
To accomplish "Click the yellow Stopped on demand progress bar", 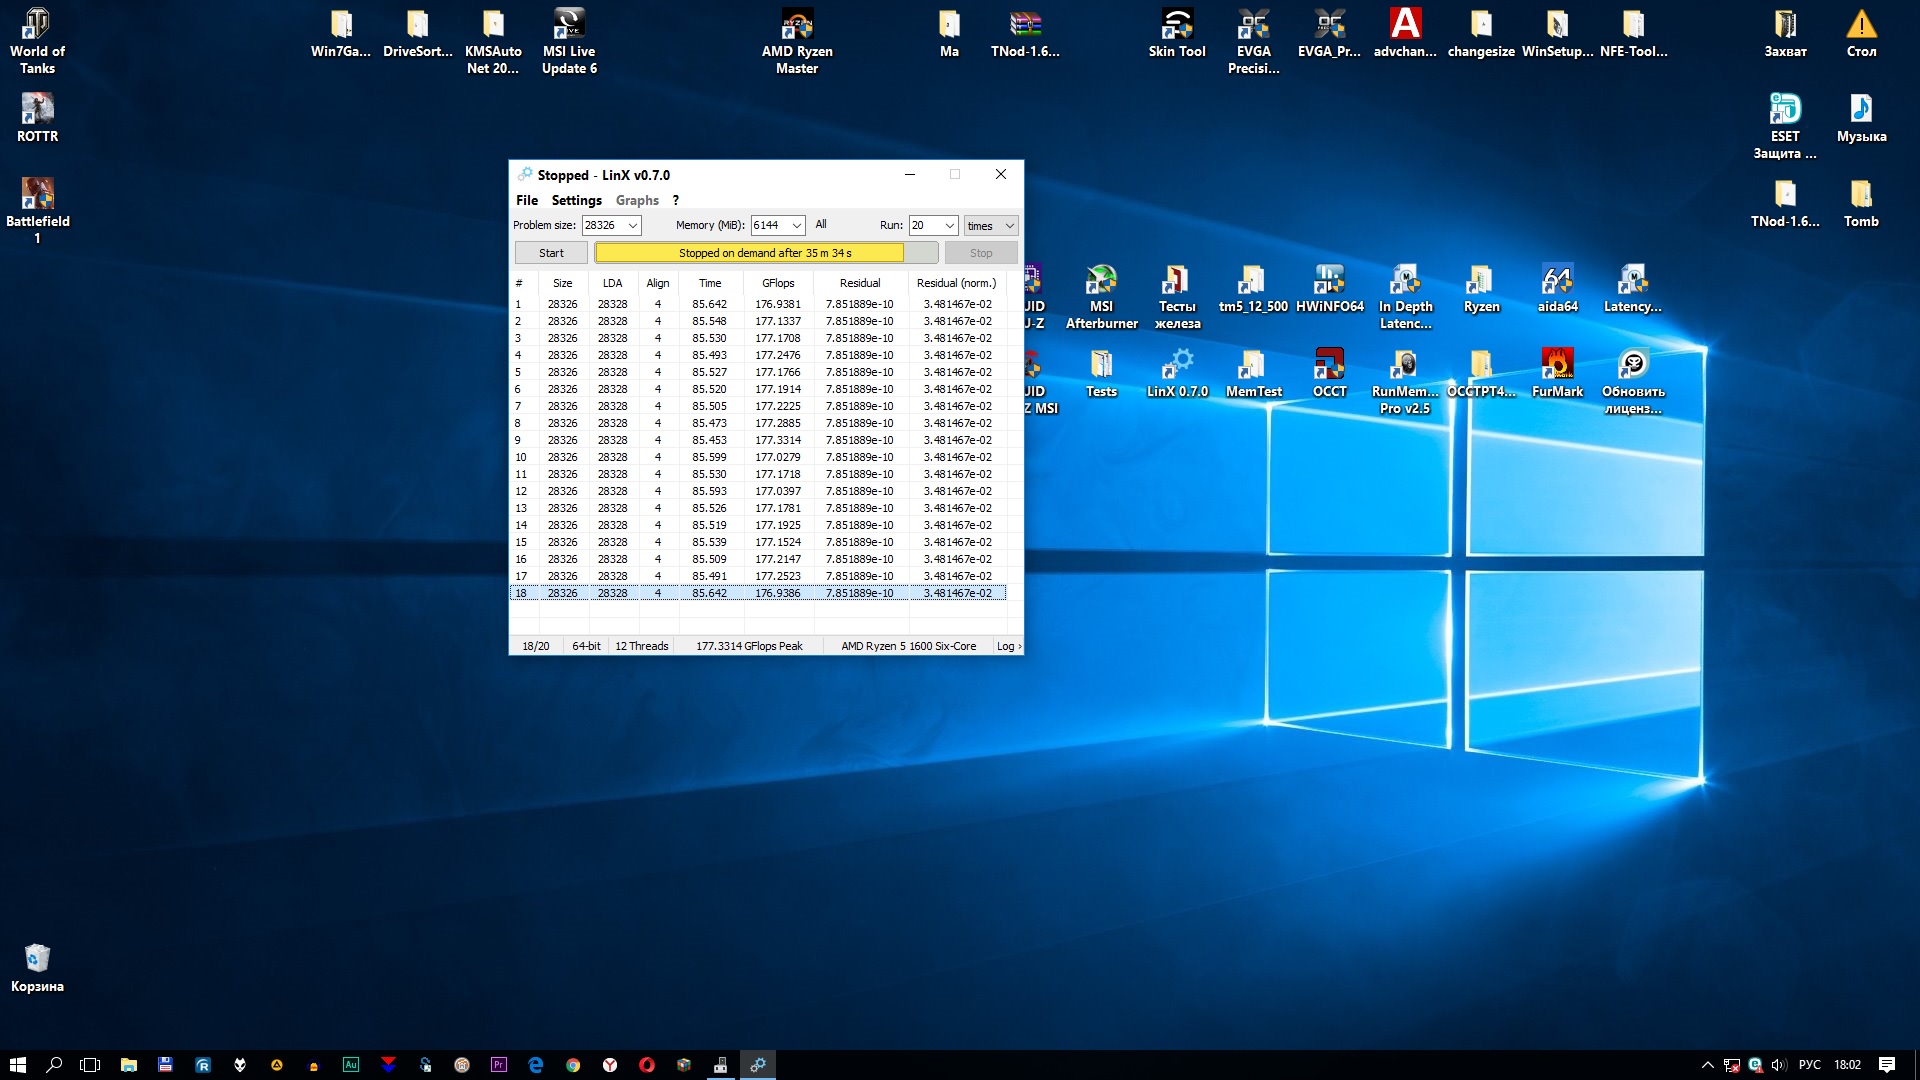I will tap(750, 253).
